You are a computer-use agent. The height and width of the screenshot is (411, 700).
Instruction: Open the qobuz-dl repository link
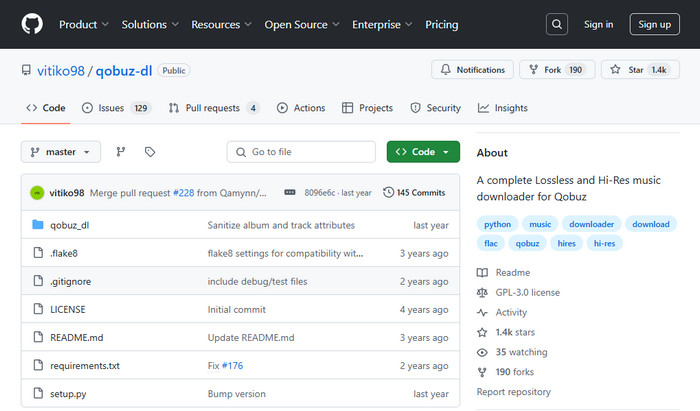pyautogui.click(x=124, y=71)
